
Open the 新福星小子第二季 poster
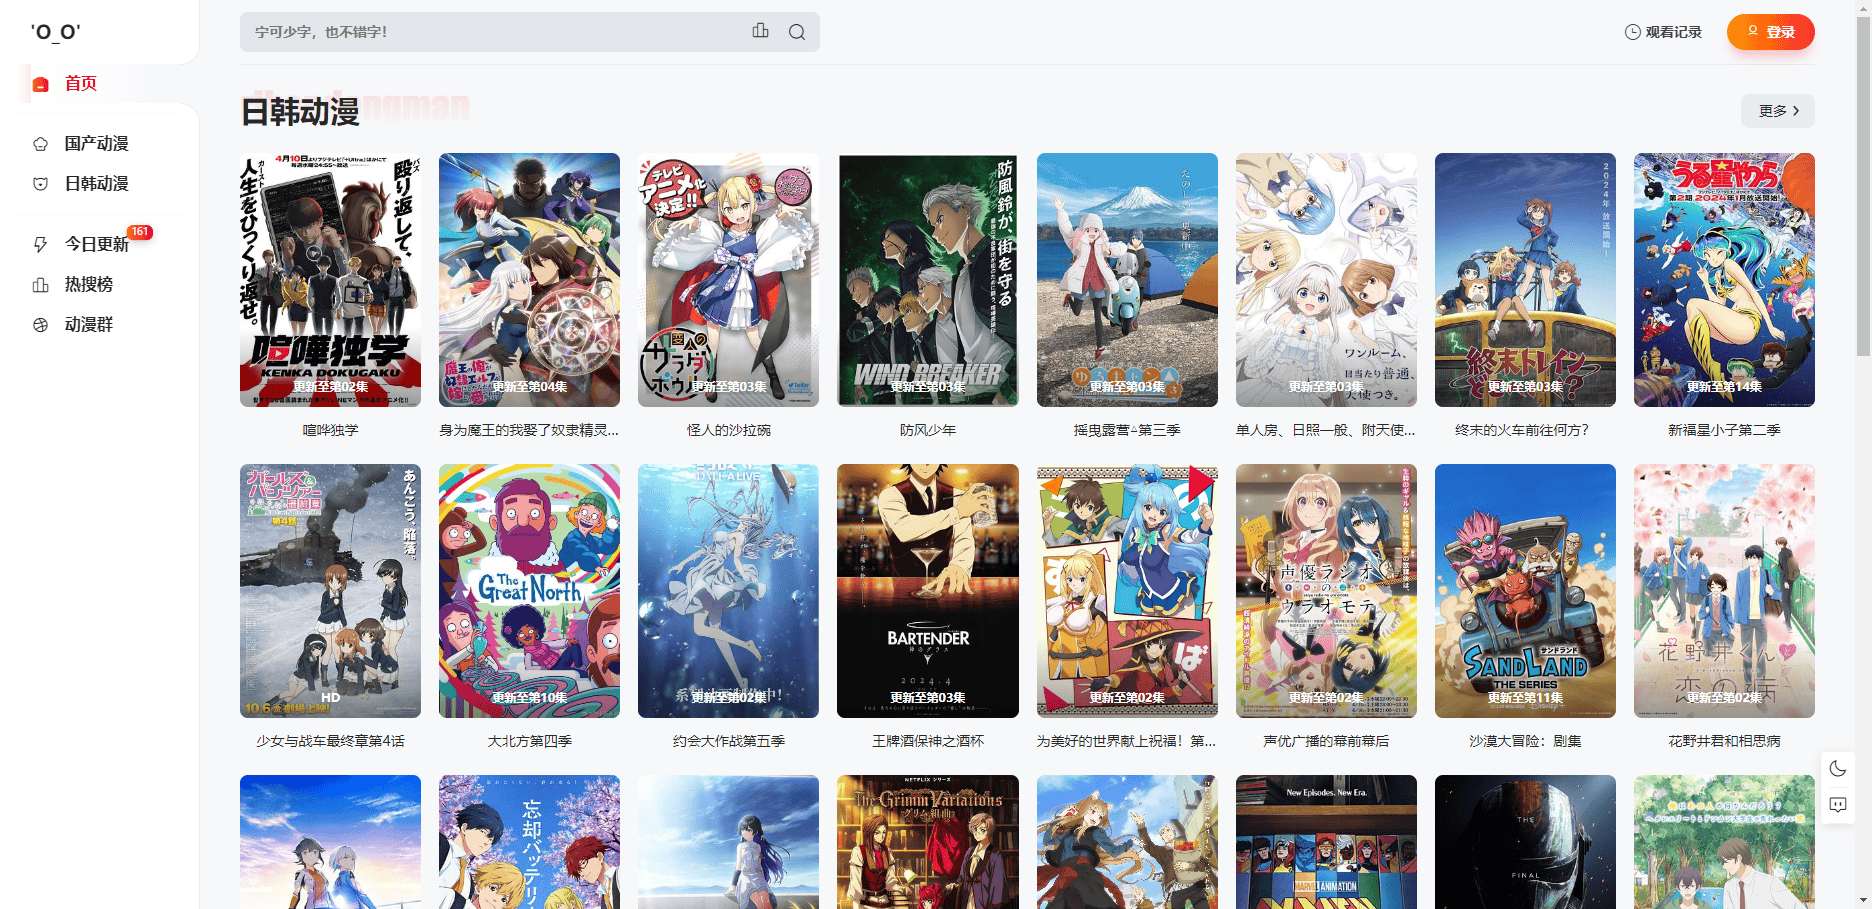(x=1724, y=280)
